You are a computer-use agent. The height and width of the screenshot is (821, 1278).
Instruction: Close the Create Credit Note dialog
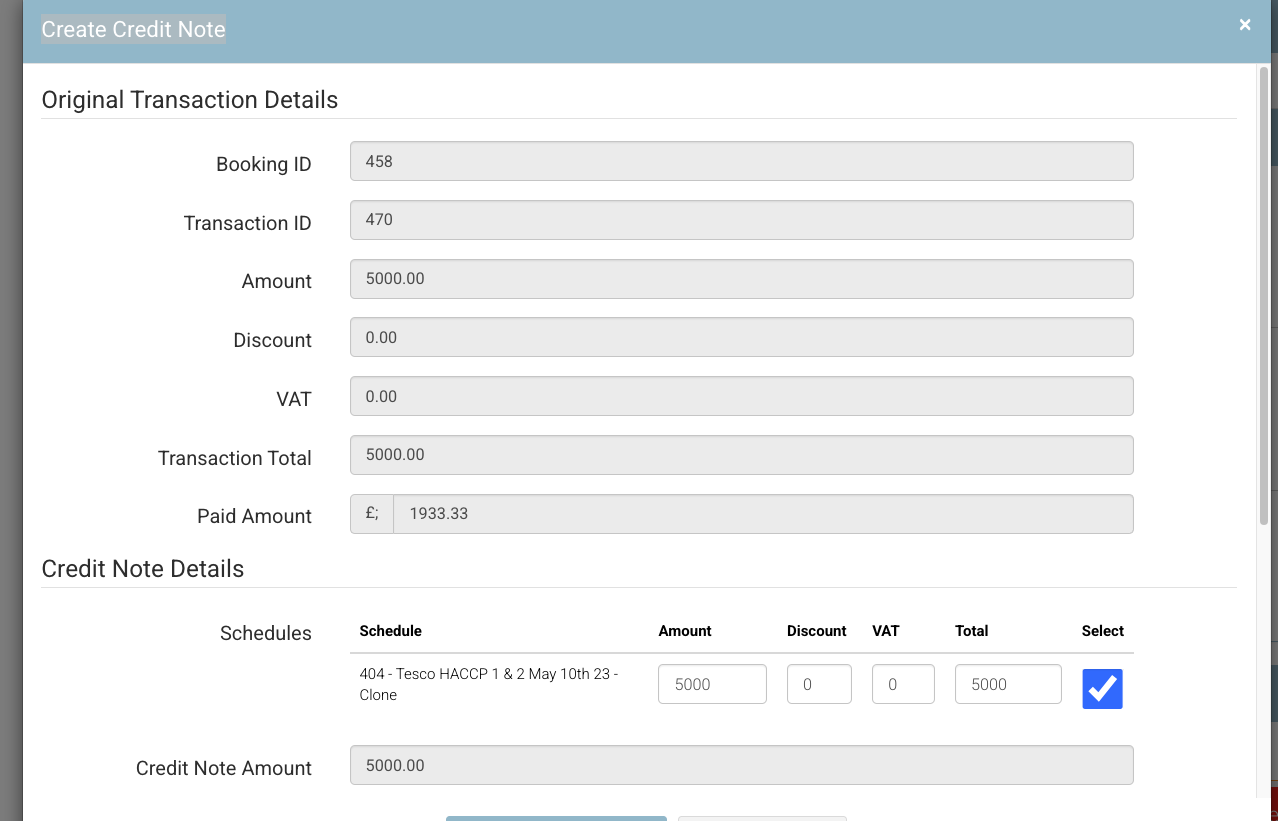coord(1245,25)
